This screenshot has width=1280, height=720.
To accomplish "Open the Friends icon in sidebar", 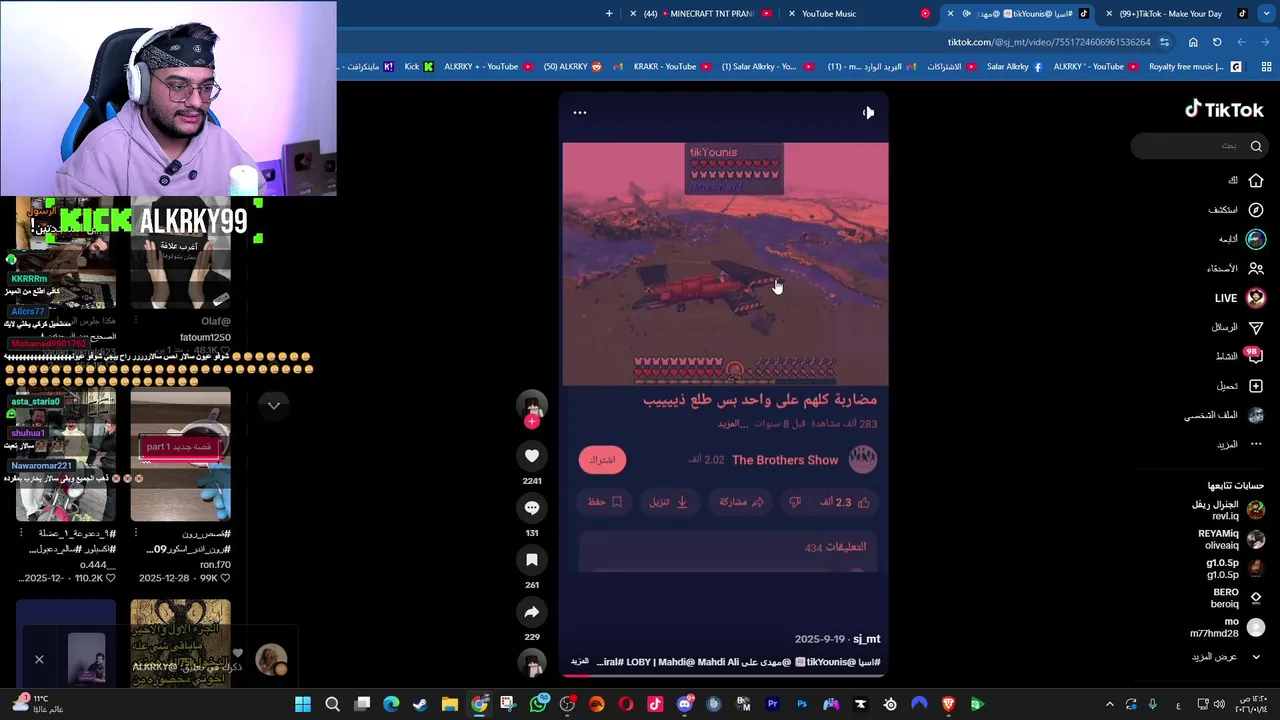I will (1256, 268).
